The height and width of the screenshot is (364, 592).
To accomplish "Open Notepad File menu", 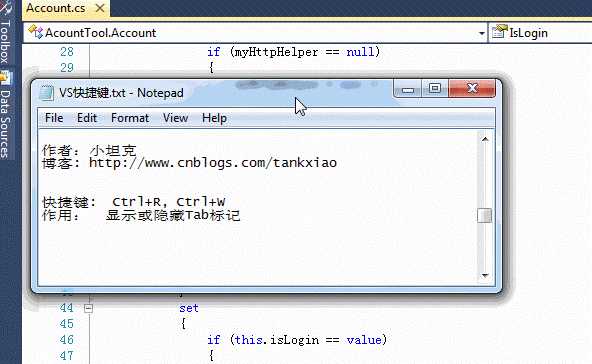I will (x=54, y=118).
